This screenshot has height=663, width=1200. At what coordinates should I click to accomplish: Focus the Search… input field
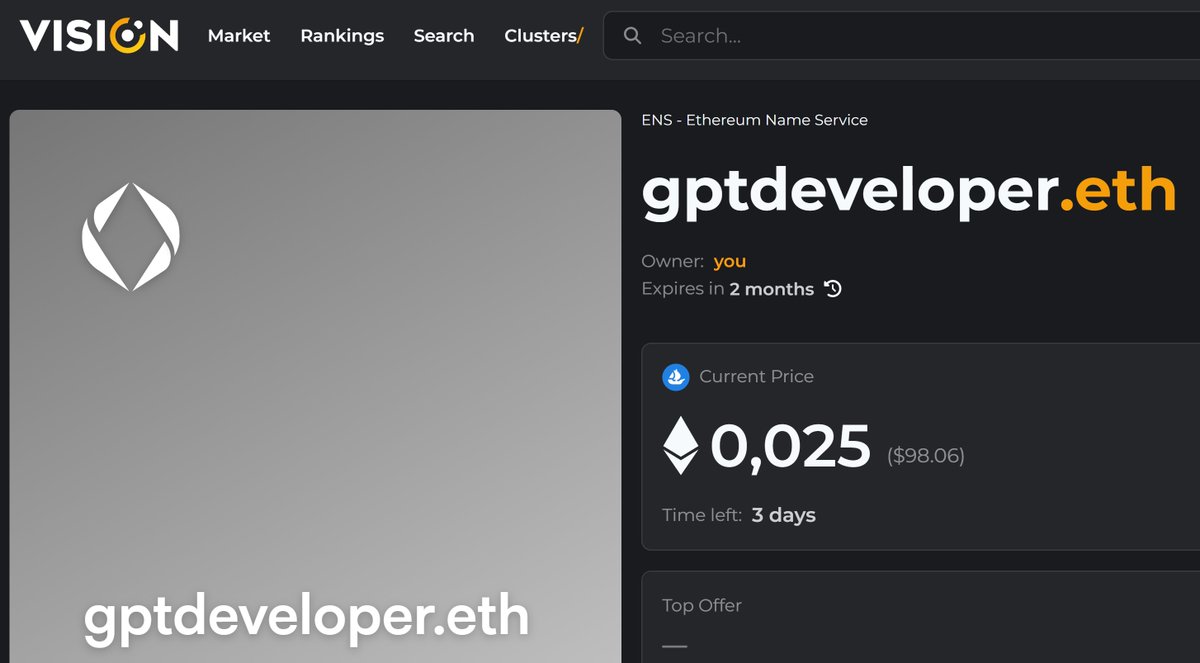[x=902, y=36]
